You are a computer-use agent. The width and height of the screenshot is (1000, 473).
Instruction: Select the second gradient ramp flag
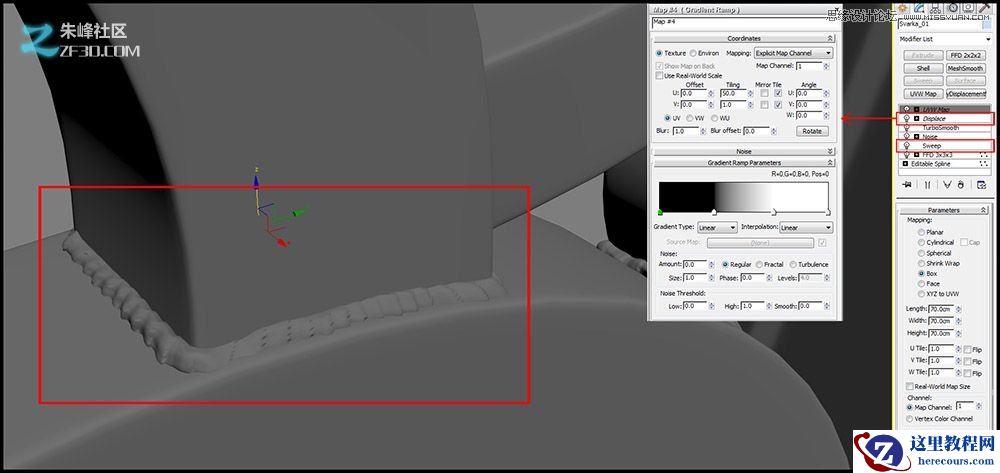pyautogui.click(x=714, y=212)
